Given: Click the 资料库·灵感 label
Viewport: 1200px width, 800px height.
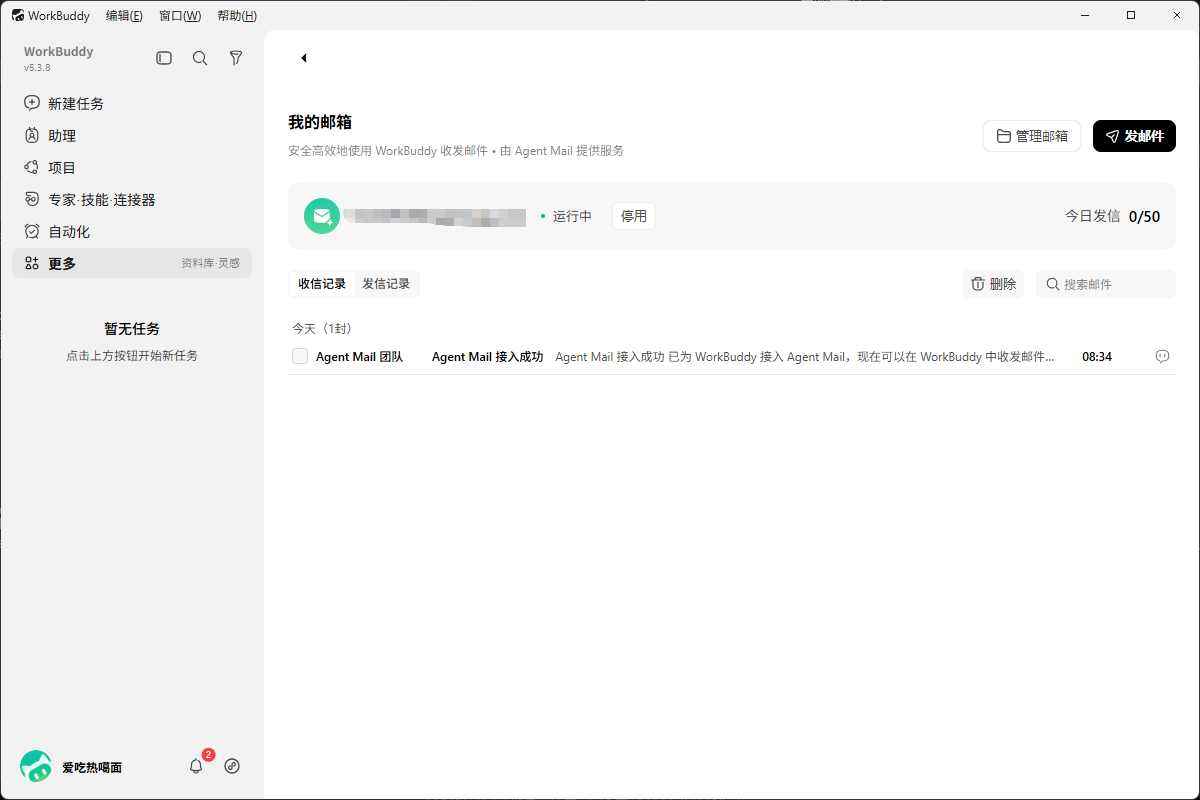Looking at the screenshot, I should pyautogui.click(x=210, y=263).
